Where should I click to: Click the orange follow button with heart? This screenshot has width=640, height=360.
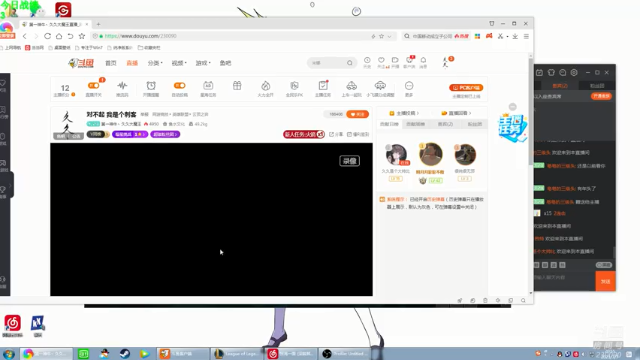point(358,114)
